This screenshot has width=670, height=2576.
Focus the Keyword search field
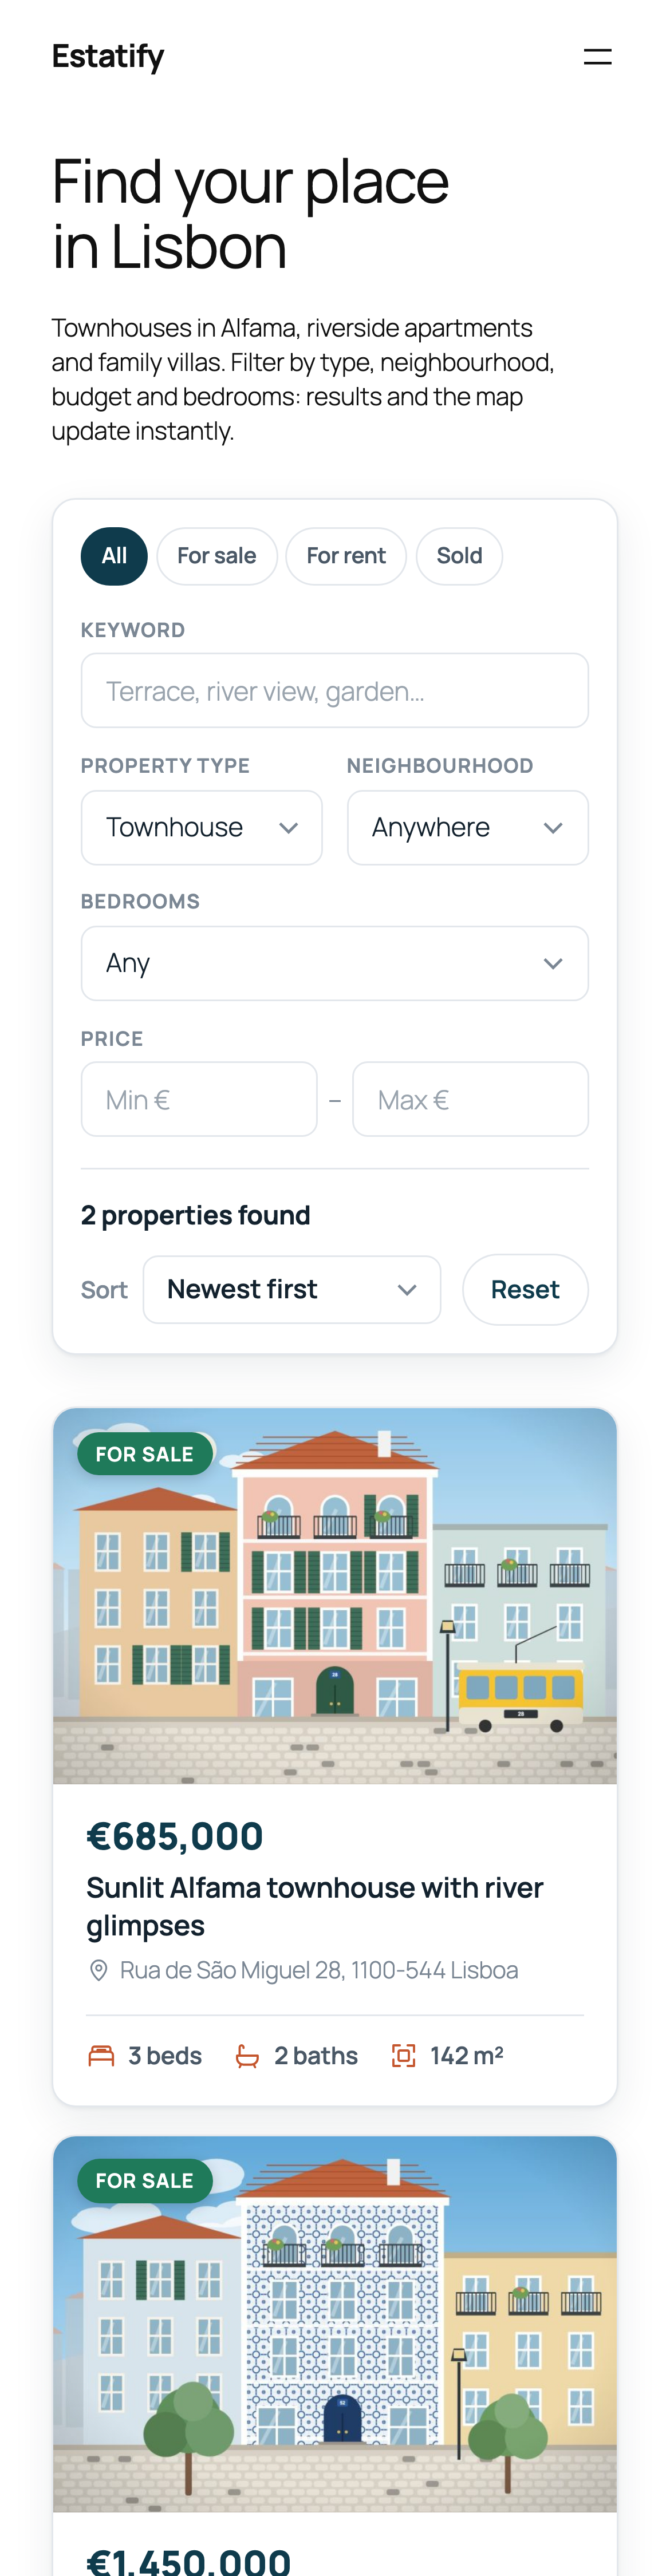[335, 691]
